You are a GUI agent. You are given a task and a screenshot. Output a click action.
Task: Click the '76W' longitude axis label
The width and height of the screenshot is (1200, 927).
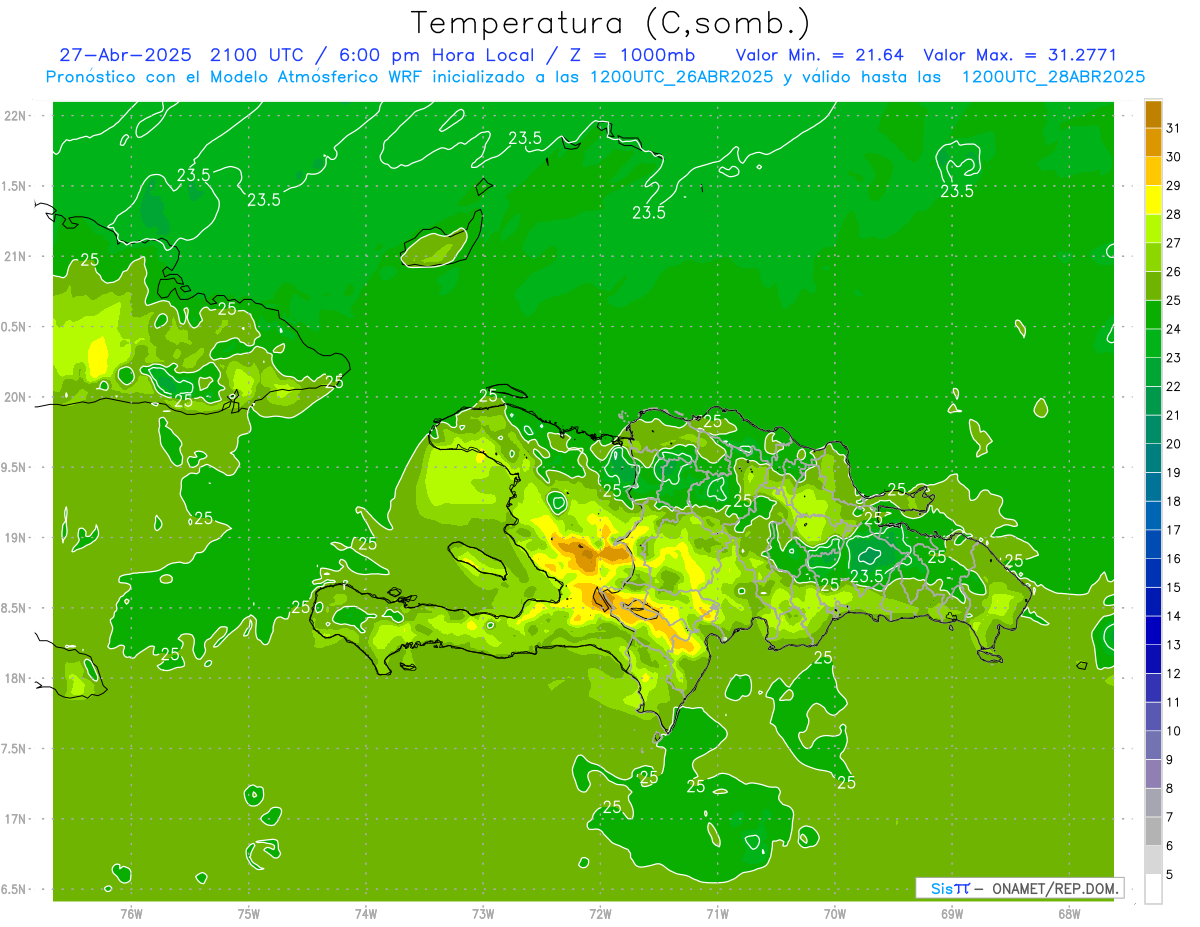coord(131,913)
